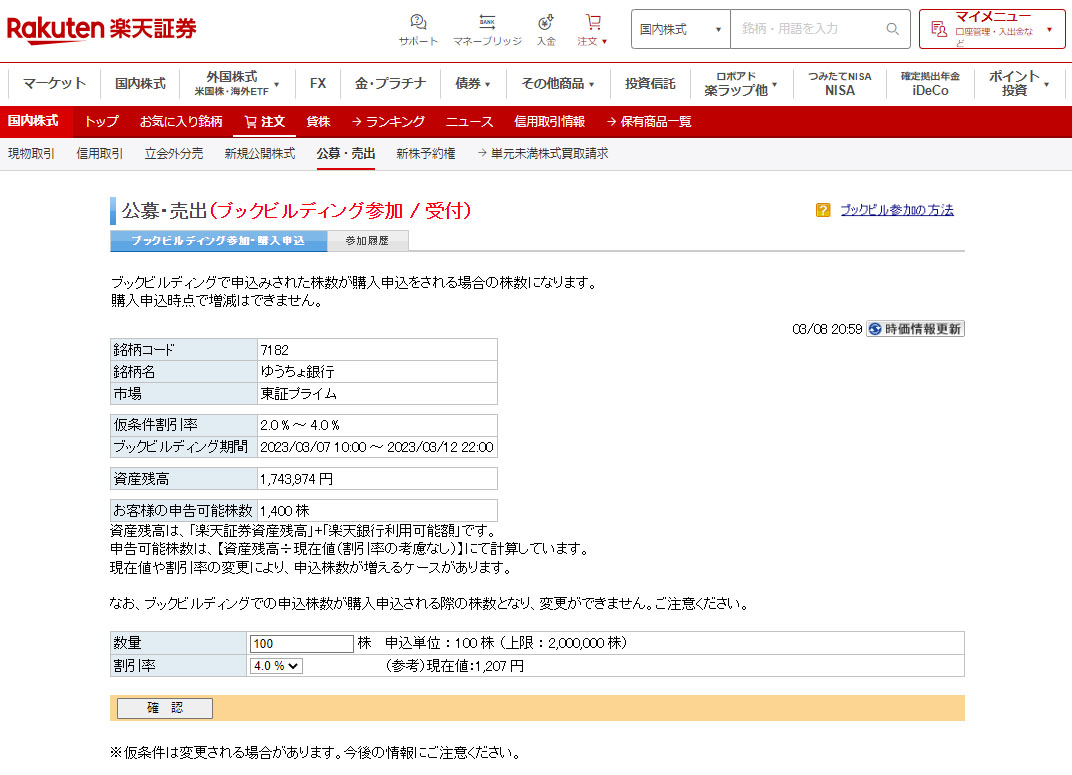Click the yellow help question mark icon
The image size is (1072, 775).
click(x=823, y=210)
